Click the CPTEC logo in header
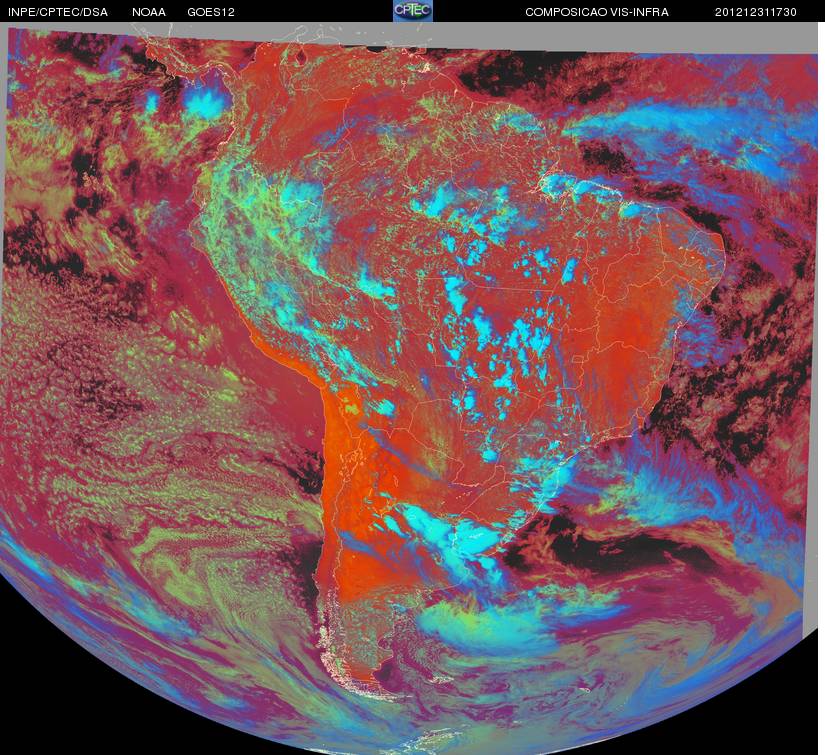This screenshot has height=755, width=825. click(413, 11)
